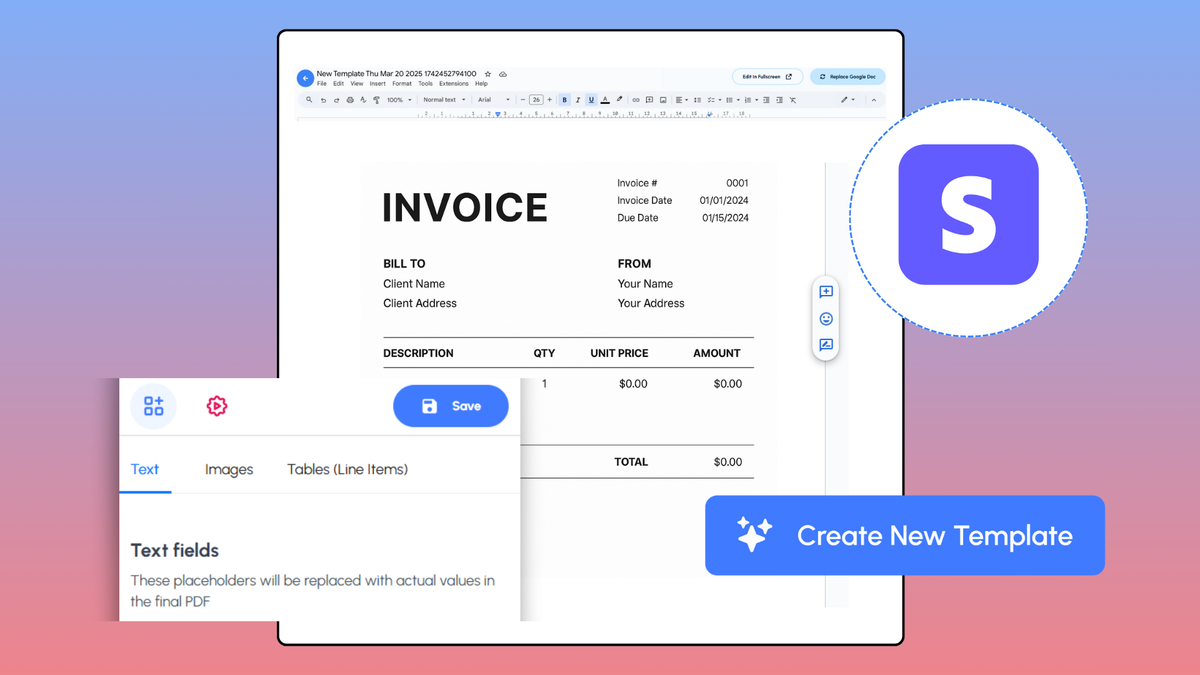Viewport: 1200px width, 675px height.
Task: Open the Normal text styles dropdown
Action: point(442,100)
